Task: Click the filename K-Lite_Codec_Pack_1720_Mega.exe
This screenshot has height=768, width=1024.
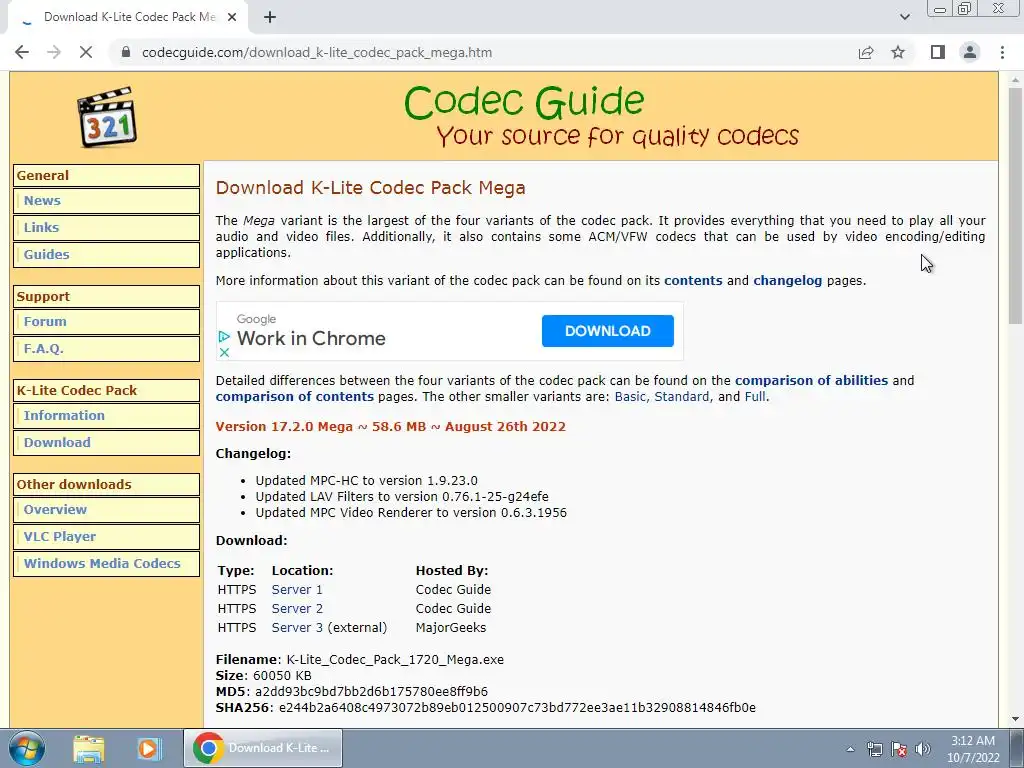Action: click(395, 660)
